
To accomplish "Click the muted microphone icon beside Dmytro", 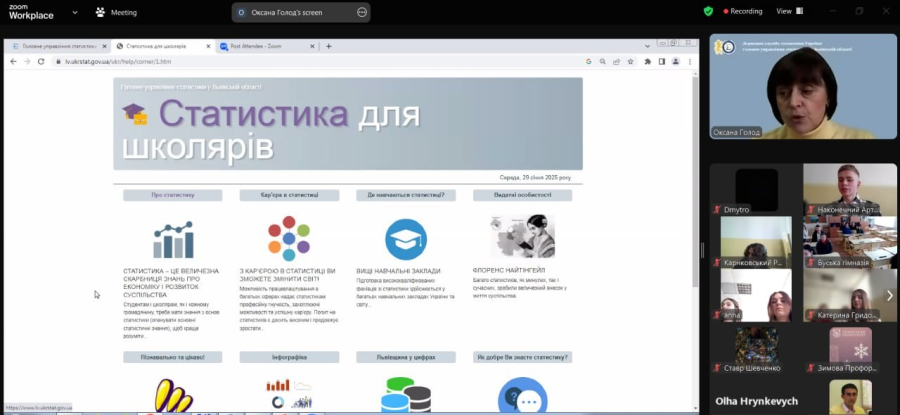I will point(716,210).
